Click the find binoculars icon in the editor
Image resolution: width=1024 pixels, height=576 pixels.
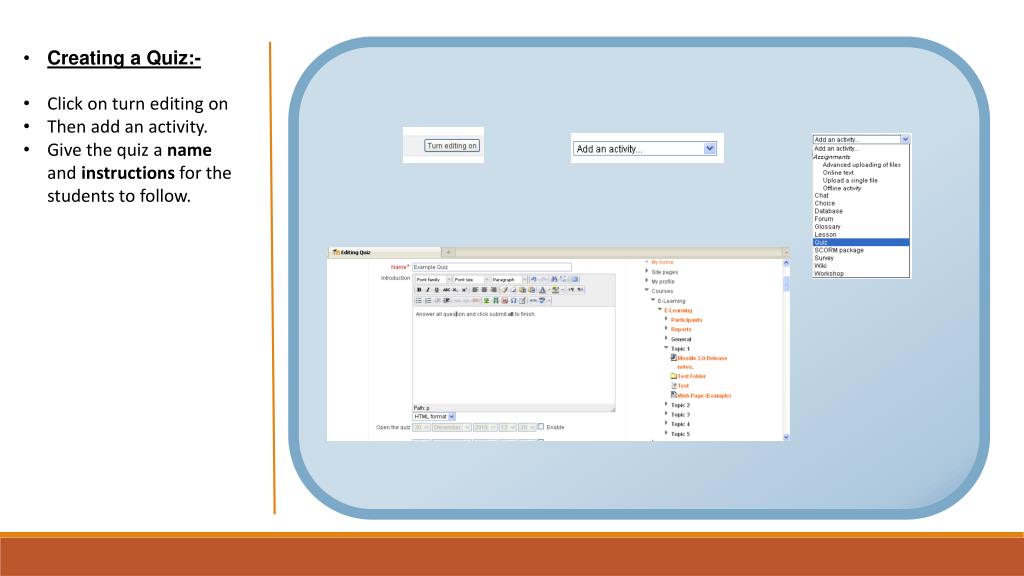coord(554,280)
